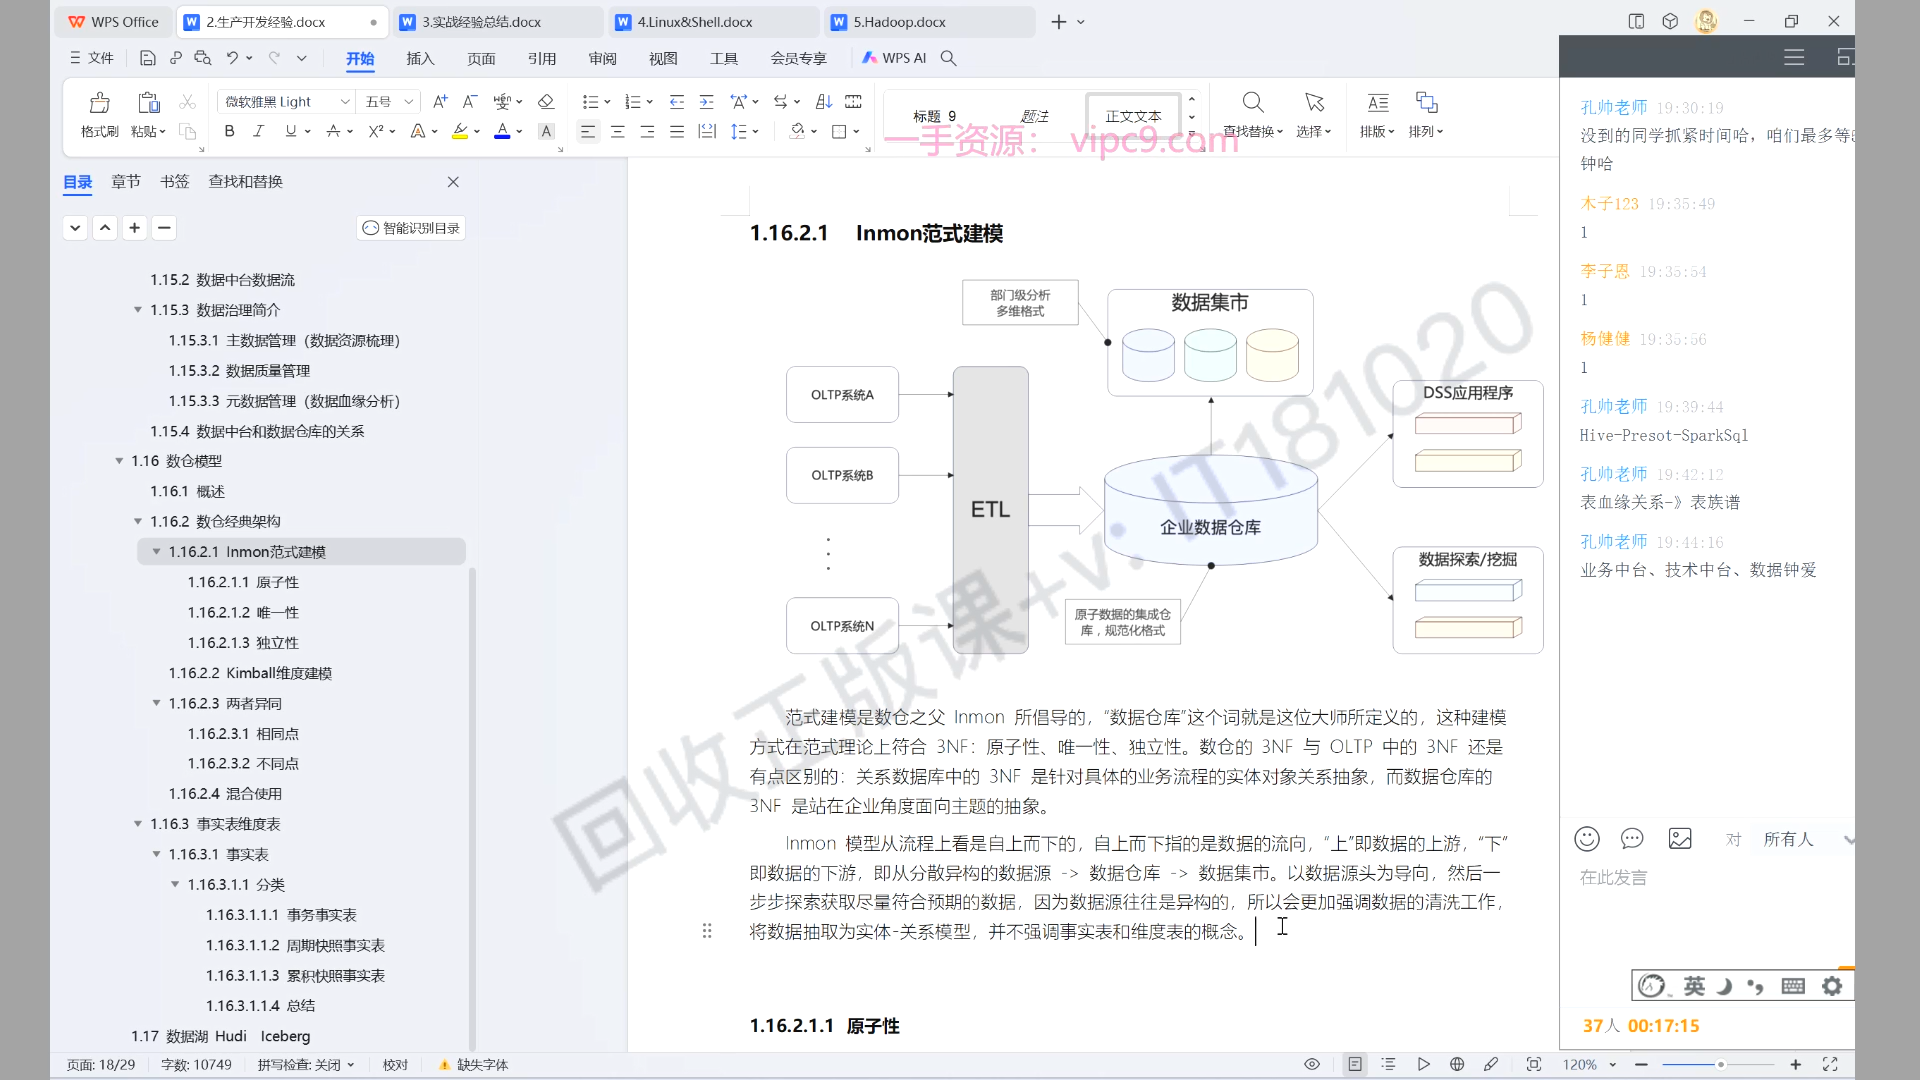Open the font size dropdown

tap(408, 102)
